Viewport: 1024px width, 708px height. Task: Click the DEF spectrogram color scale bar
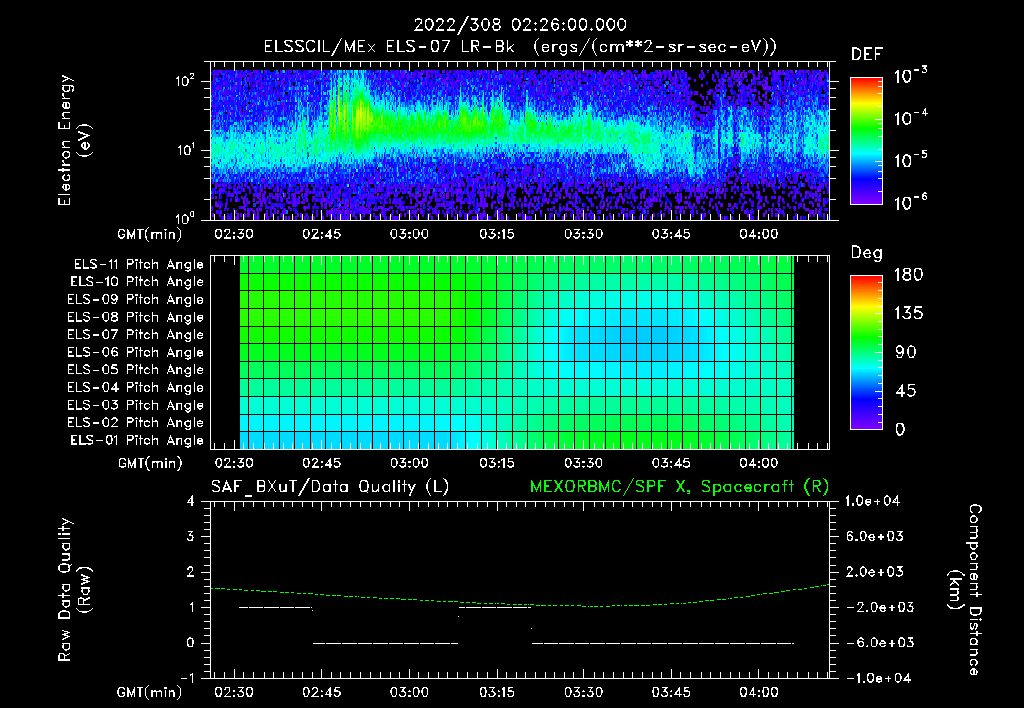[867, 141]
